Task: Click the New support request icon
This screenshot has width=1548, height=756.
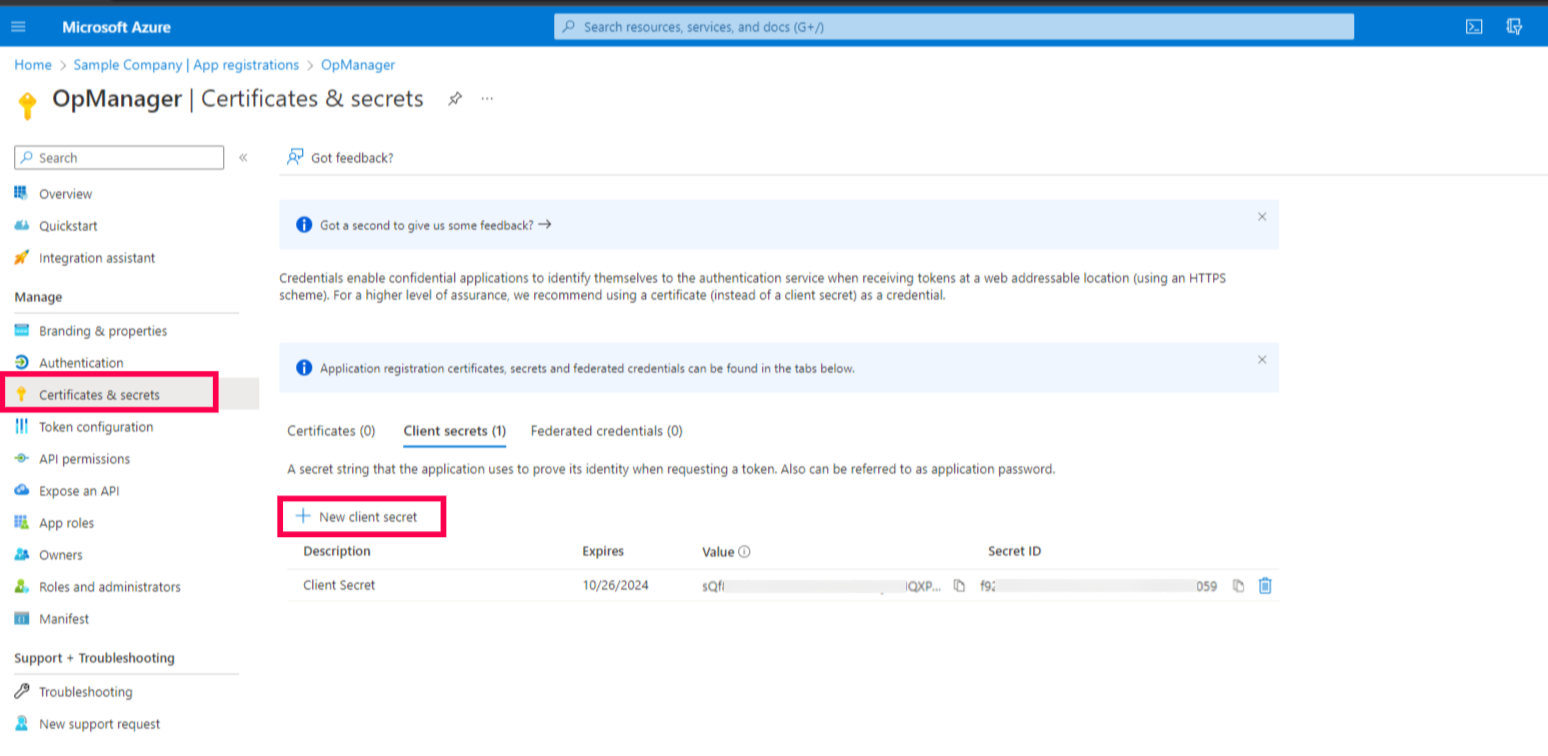Action: pyautogui.click(x=22, y=724)
